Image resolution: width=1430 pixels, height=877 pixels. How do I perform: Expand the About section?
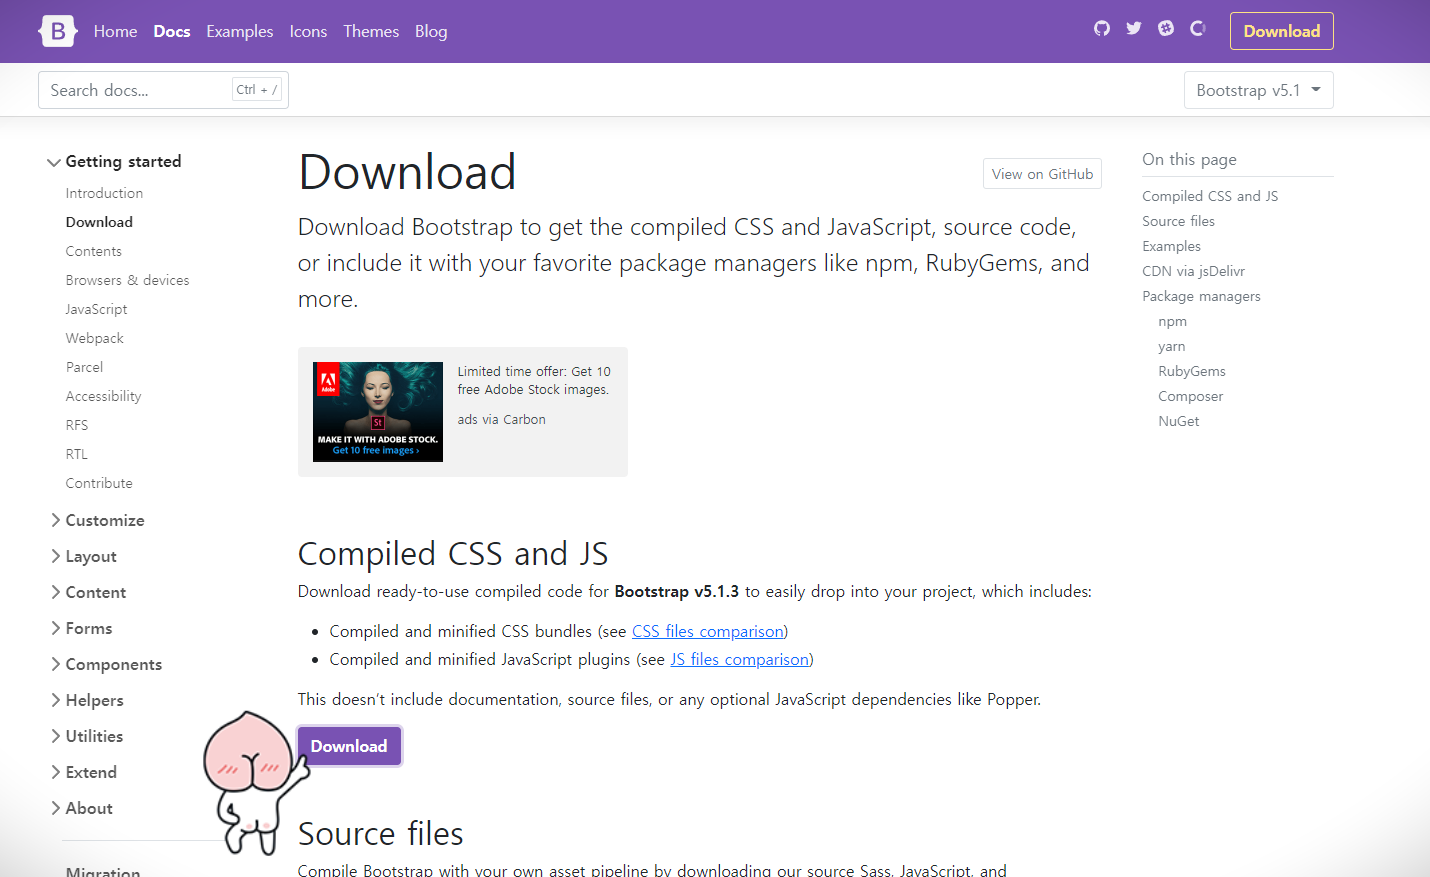[x=82, y=808]
